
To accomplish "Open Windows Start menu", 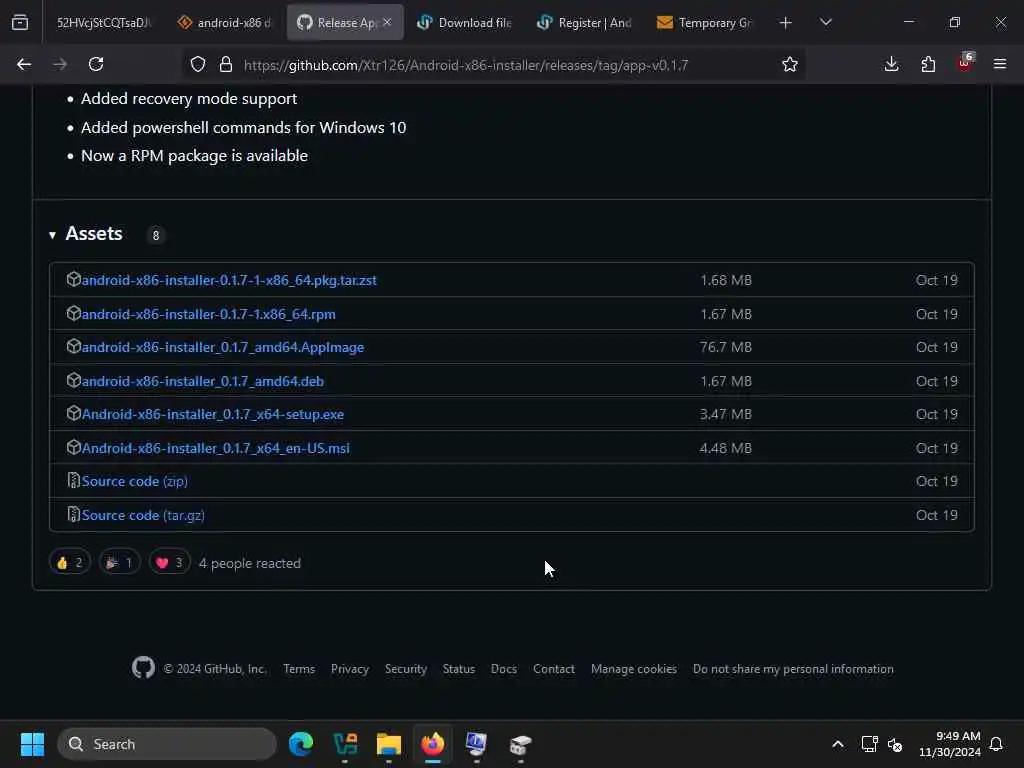I will coord(32,744).
